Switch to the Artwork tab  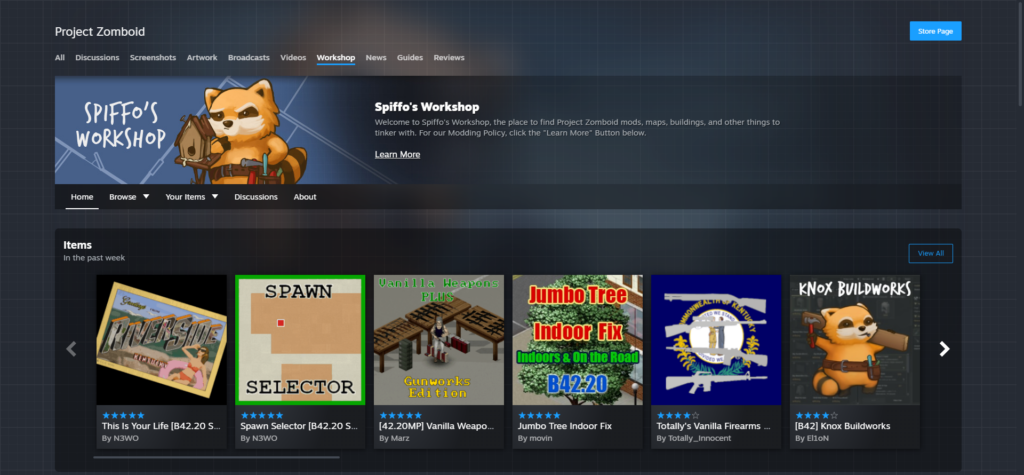click(x=202, y=57)
